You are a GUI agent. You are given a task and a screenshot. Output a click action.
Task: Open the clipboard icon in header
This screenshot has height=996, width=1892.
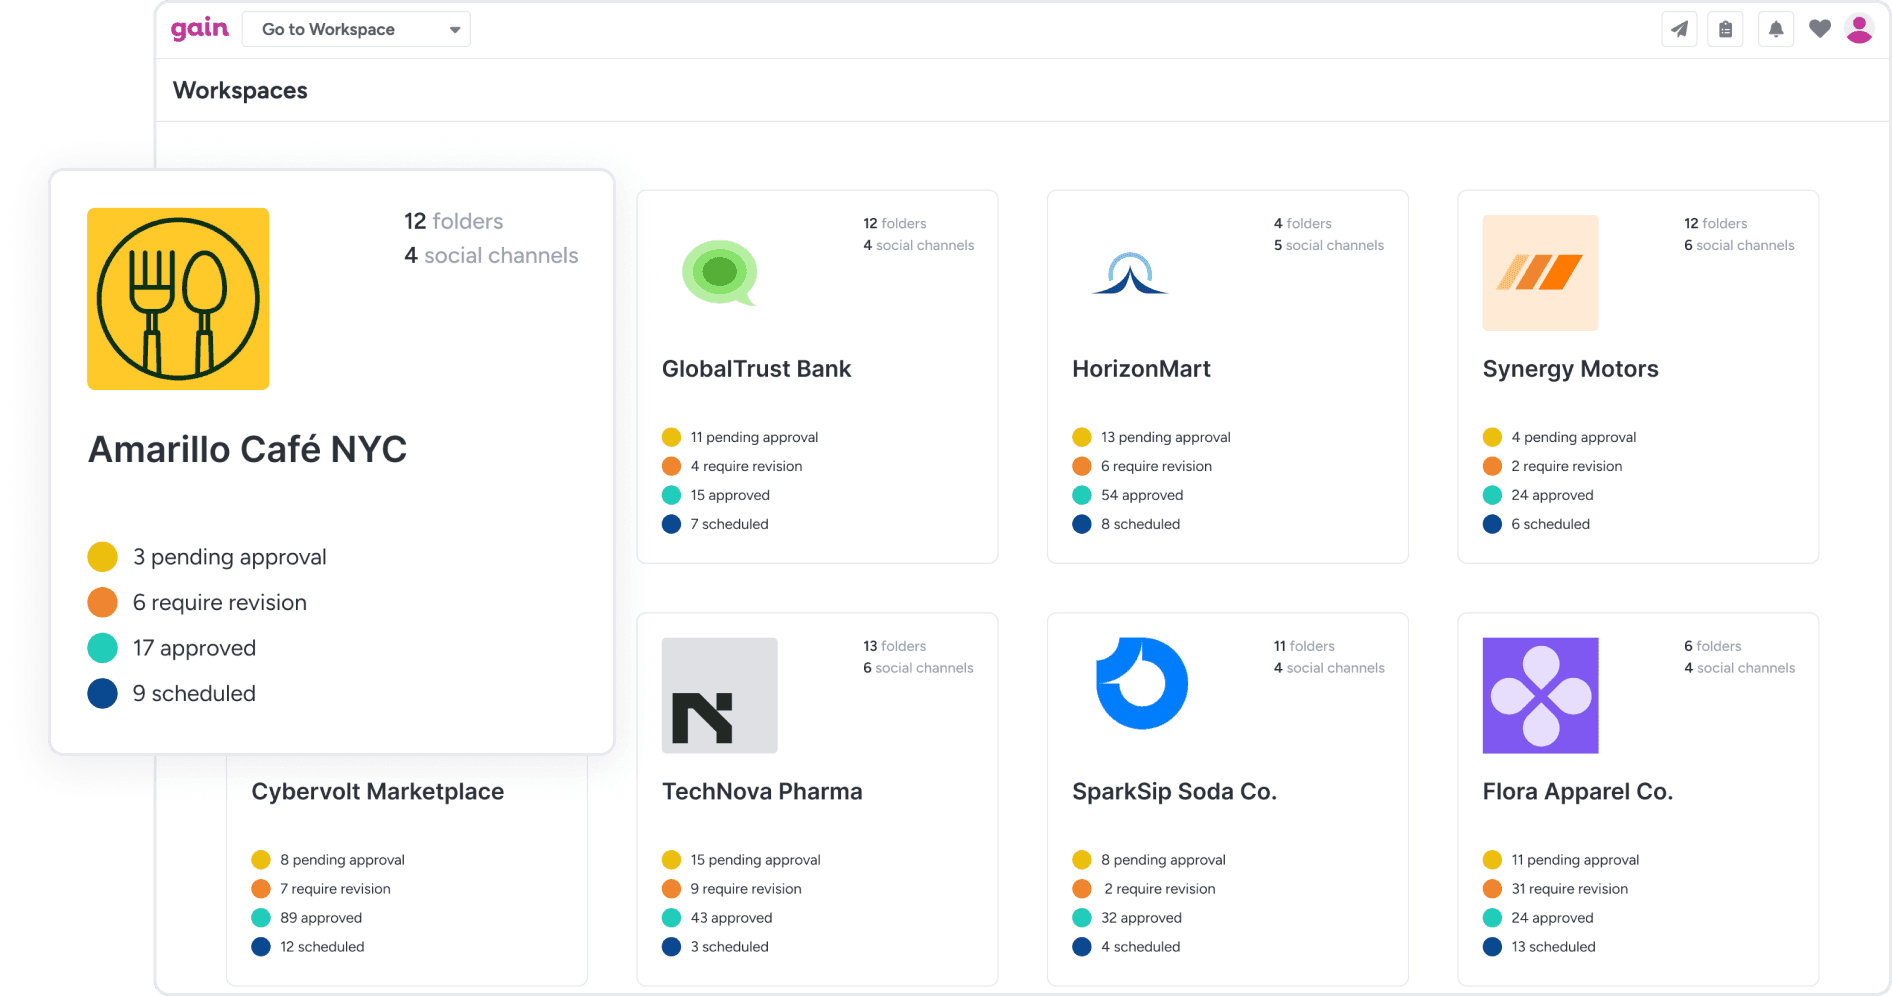1725,29
